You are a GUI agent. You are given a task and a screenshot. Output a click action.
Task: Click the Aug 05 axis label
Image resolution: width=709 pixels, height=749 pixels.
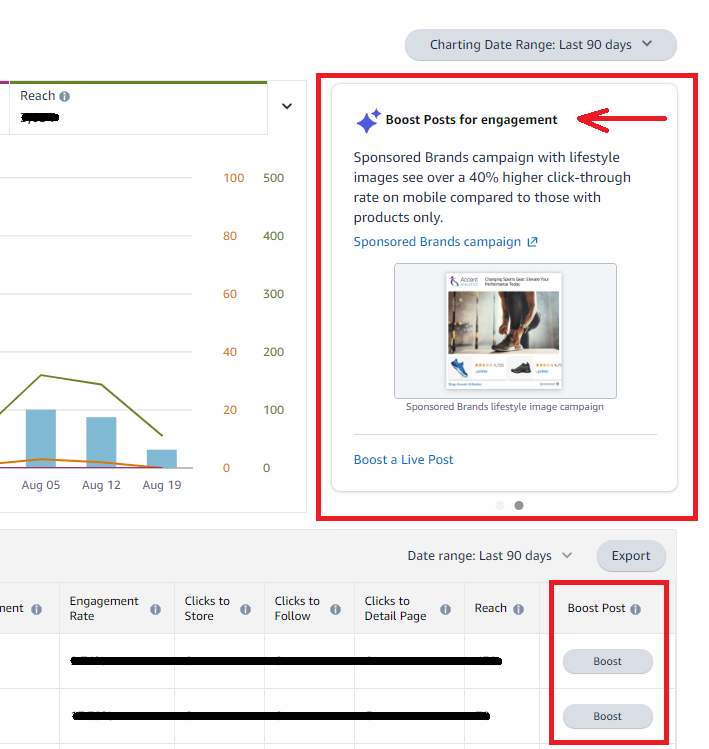pyautogui.click(x=41, y=485)
